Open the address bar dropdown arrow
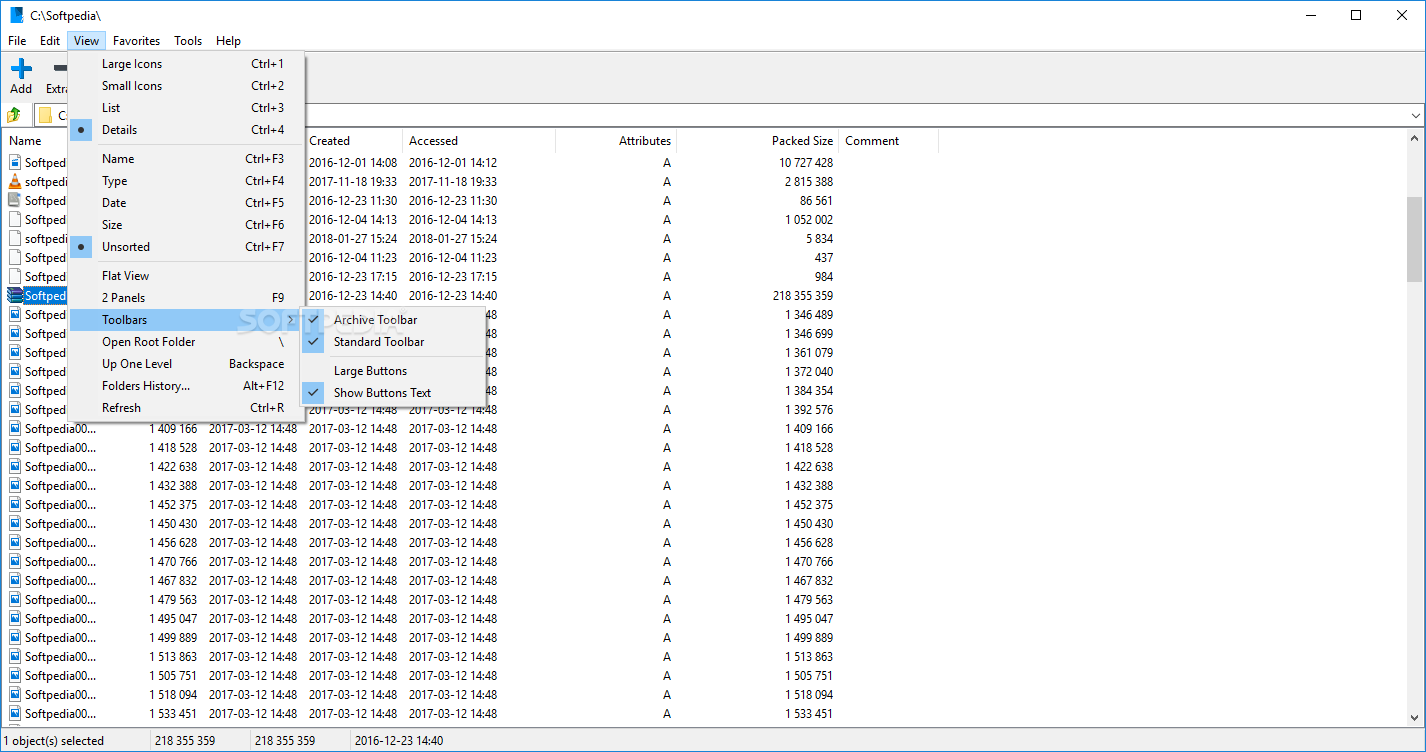Image resolution: width=1426 pixels, height=752 pixels. pos(1414,115)
